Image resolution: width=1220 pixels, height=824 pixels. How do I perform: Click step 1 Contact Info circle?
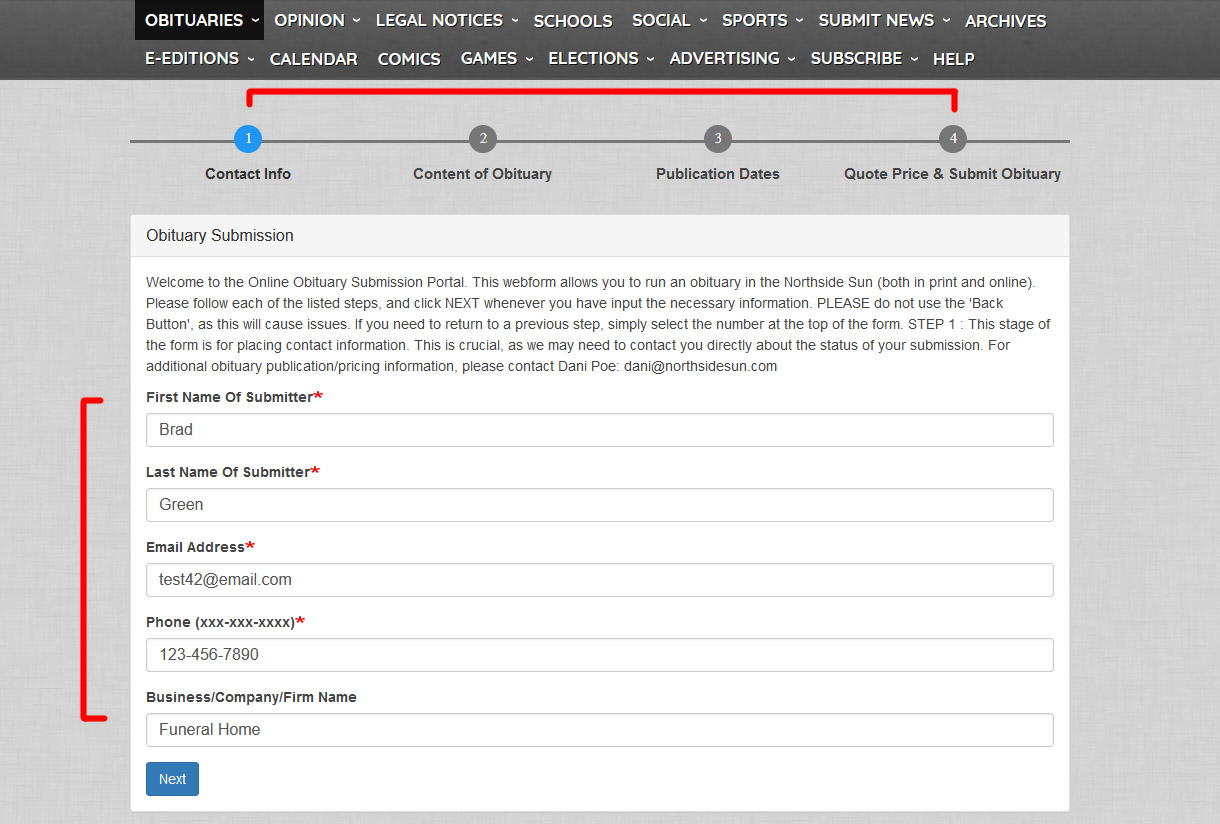(x=248, y=139)
